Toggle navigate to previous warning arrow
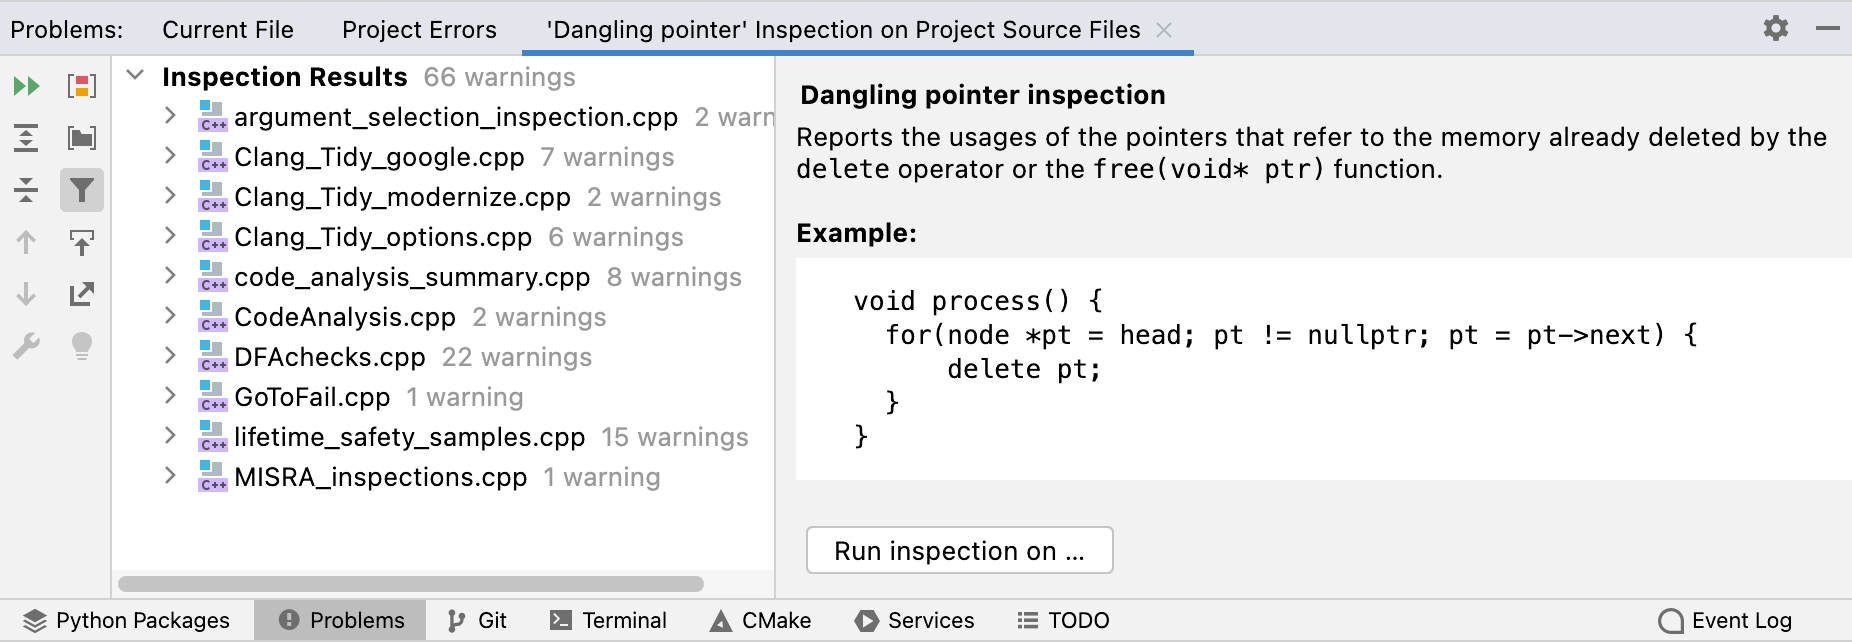This screenshot has width=1852, height=642. [27, 242]
